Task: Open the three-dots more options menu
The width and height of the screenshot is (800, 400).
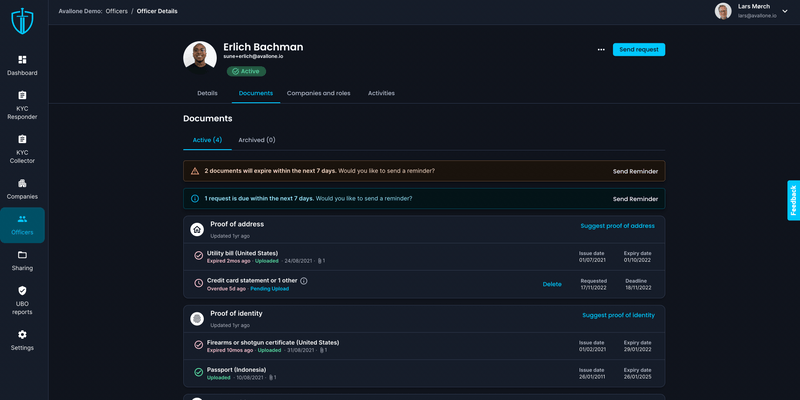Action: click(601, 49)
